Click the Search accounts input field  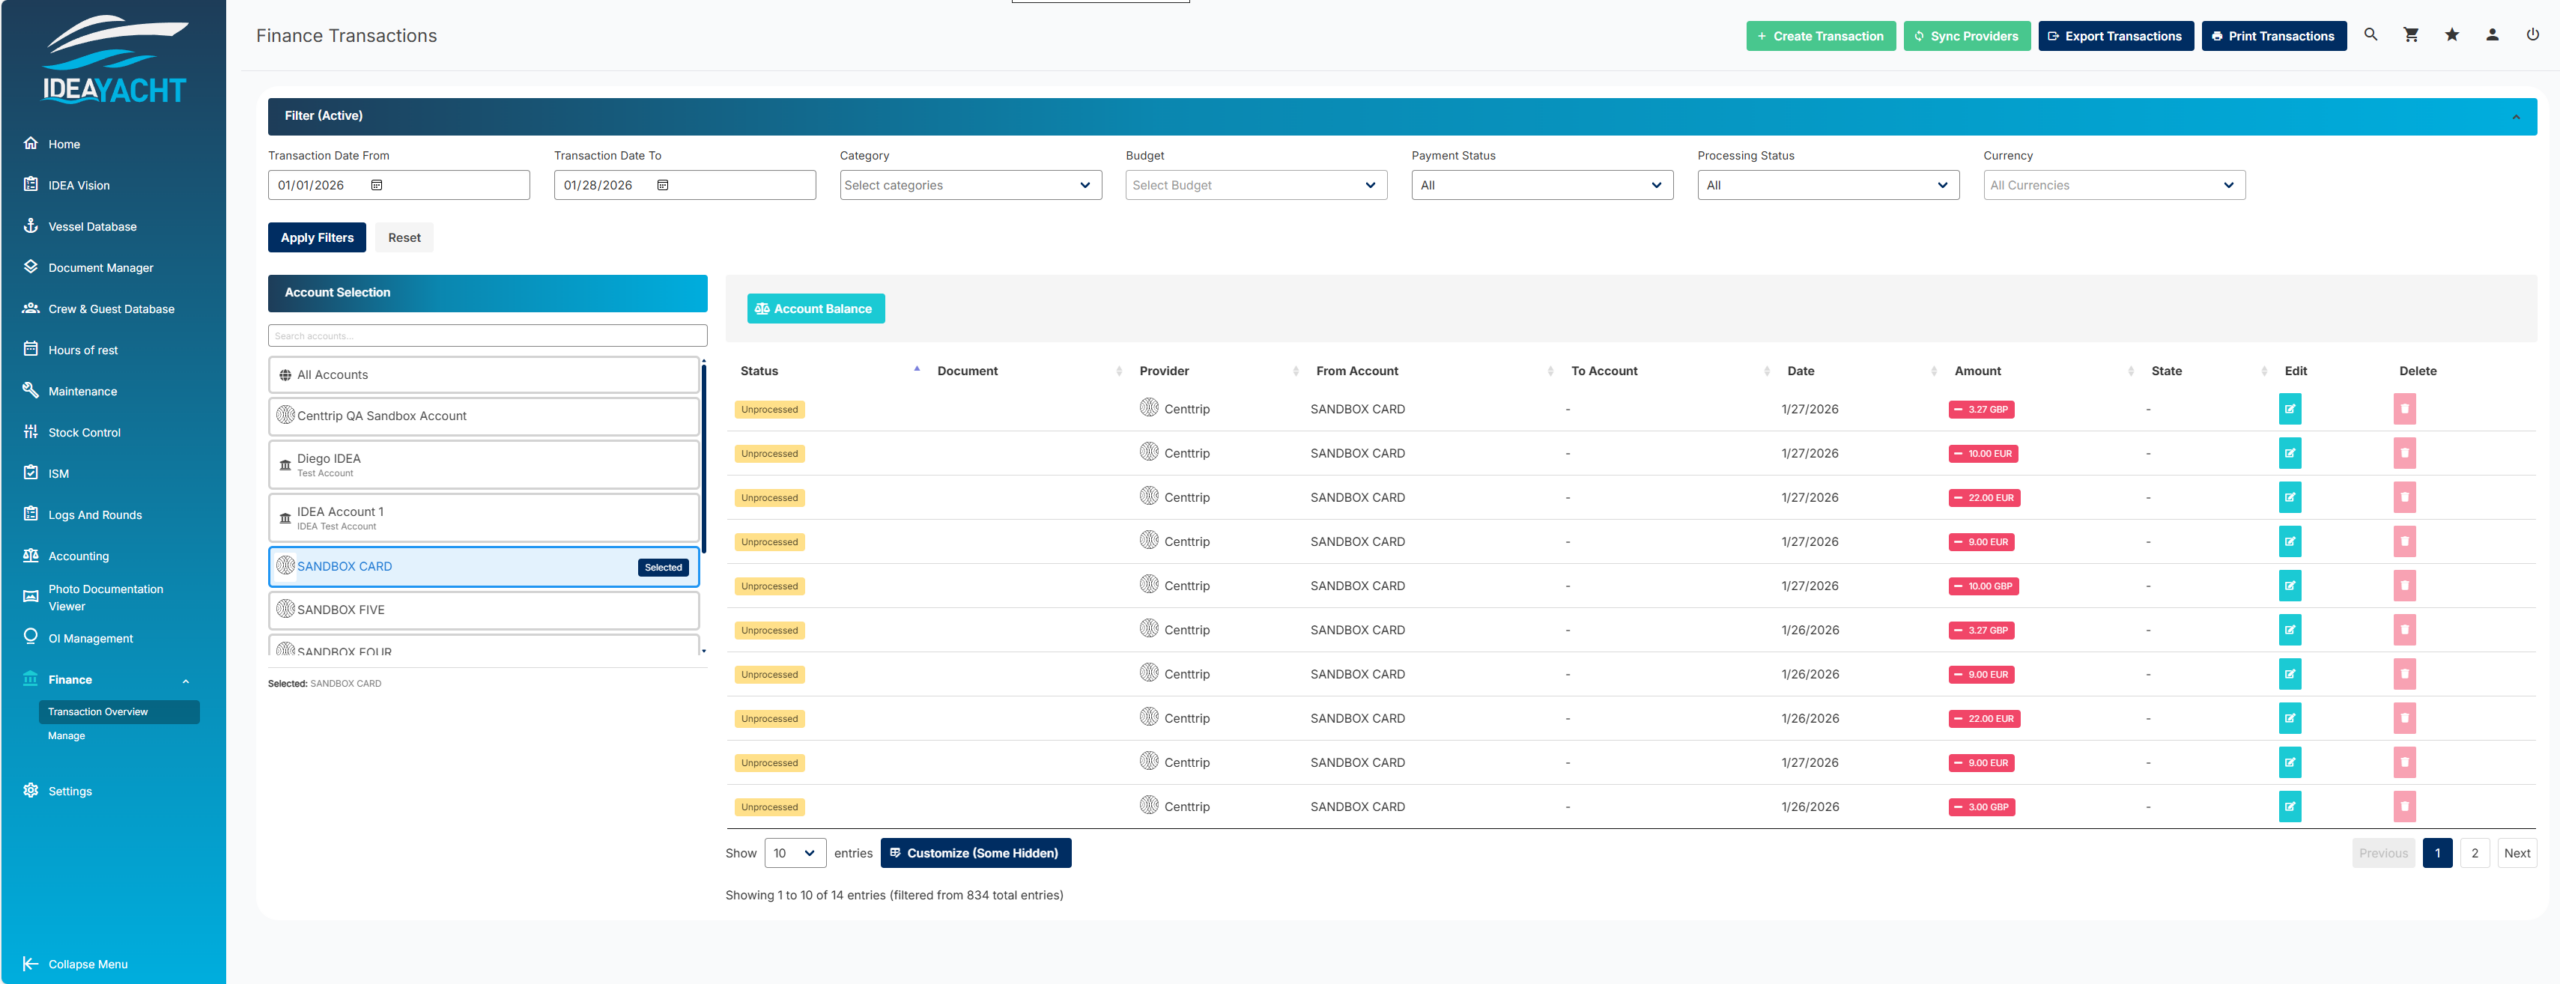pyautogui.click(x=487, y=336)
